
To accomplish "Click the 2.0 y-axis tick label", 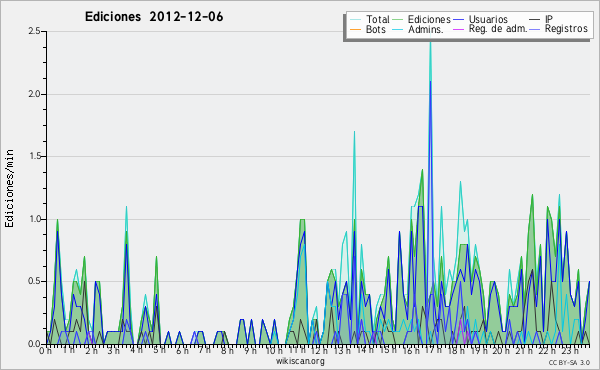I will (x=34, y=94).
